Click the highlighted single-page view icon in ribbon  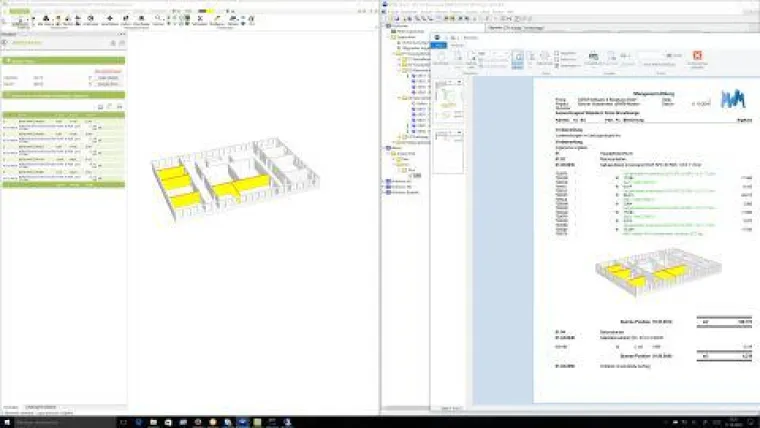pos(518,59)
